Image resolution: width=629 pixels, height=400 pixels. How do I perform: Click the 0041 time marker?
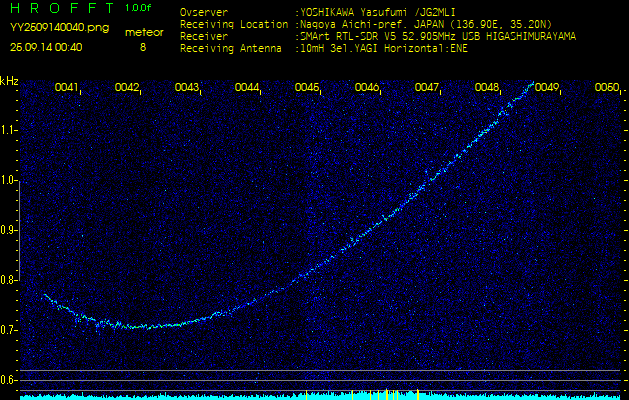click(x=67, y=88)
